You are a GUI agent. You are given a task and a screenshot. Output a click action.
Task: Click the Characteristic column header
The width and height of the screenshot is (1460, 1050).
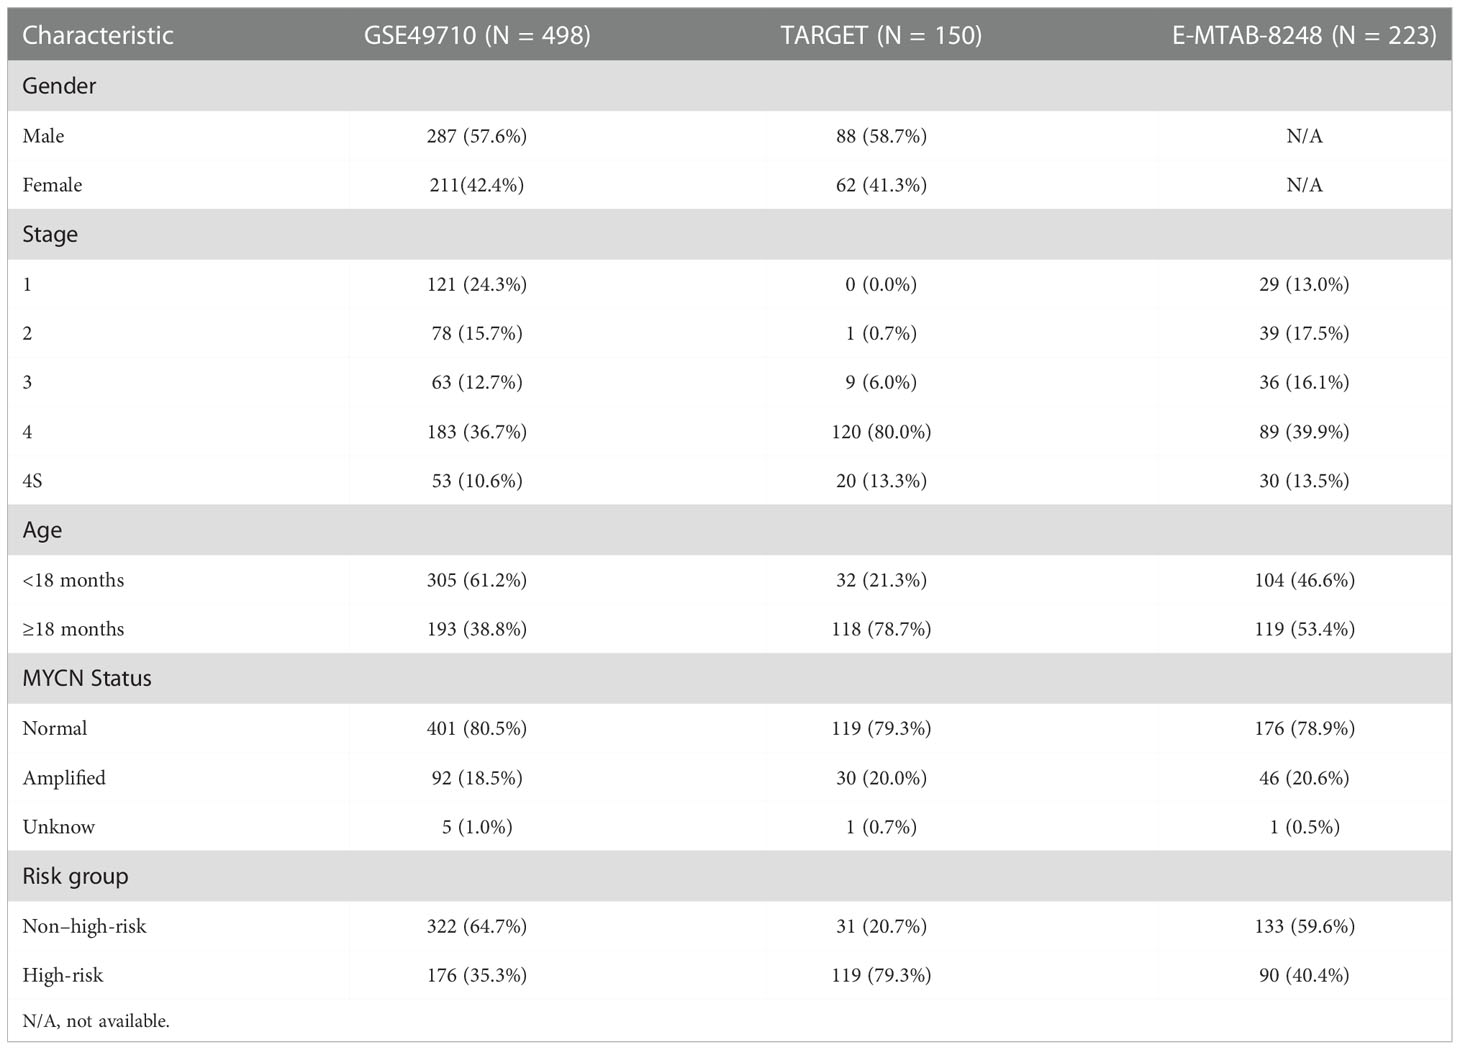tap(97, 35)
